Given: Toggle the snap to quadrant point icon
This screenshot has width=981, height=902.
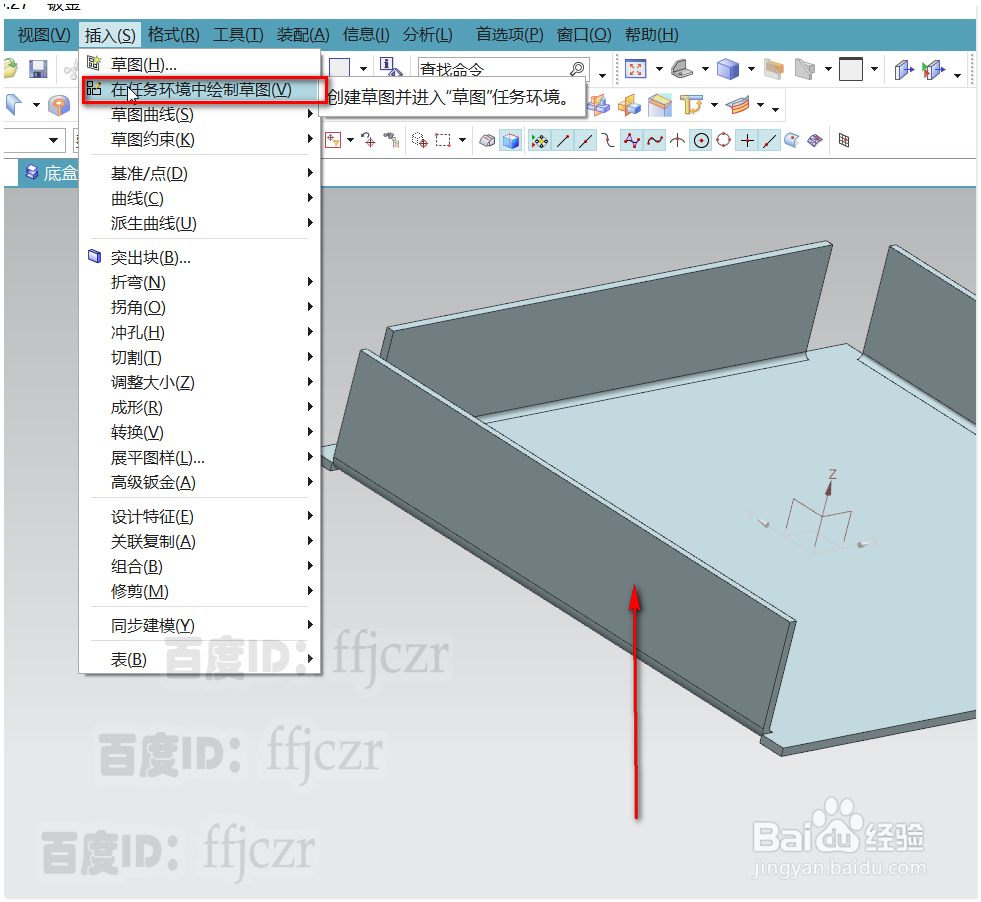Looking at the screenshot, I should [723, 141].
